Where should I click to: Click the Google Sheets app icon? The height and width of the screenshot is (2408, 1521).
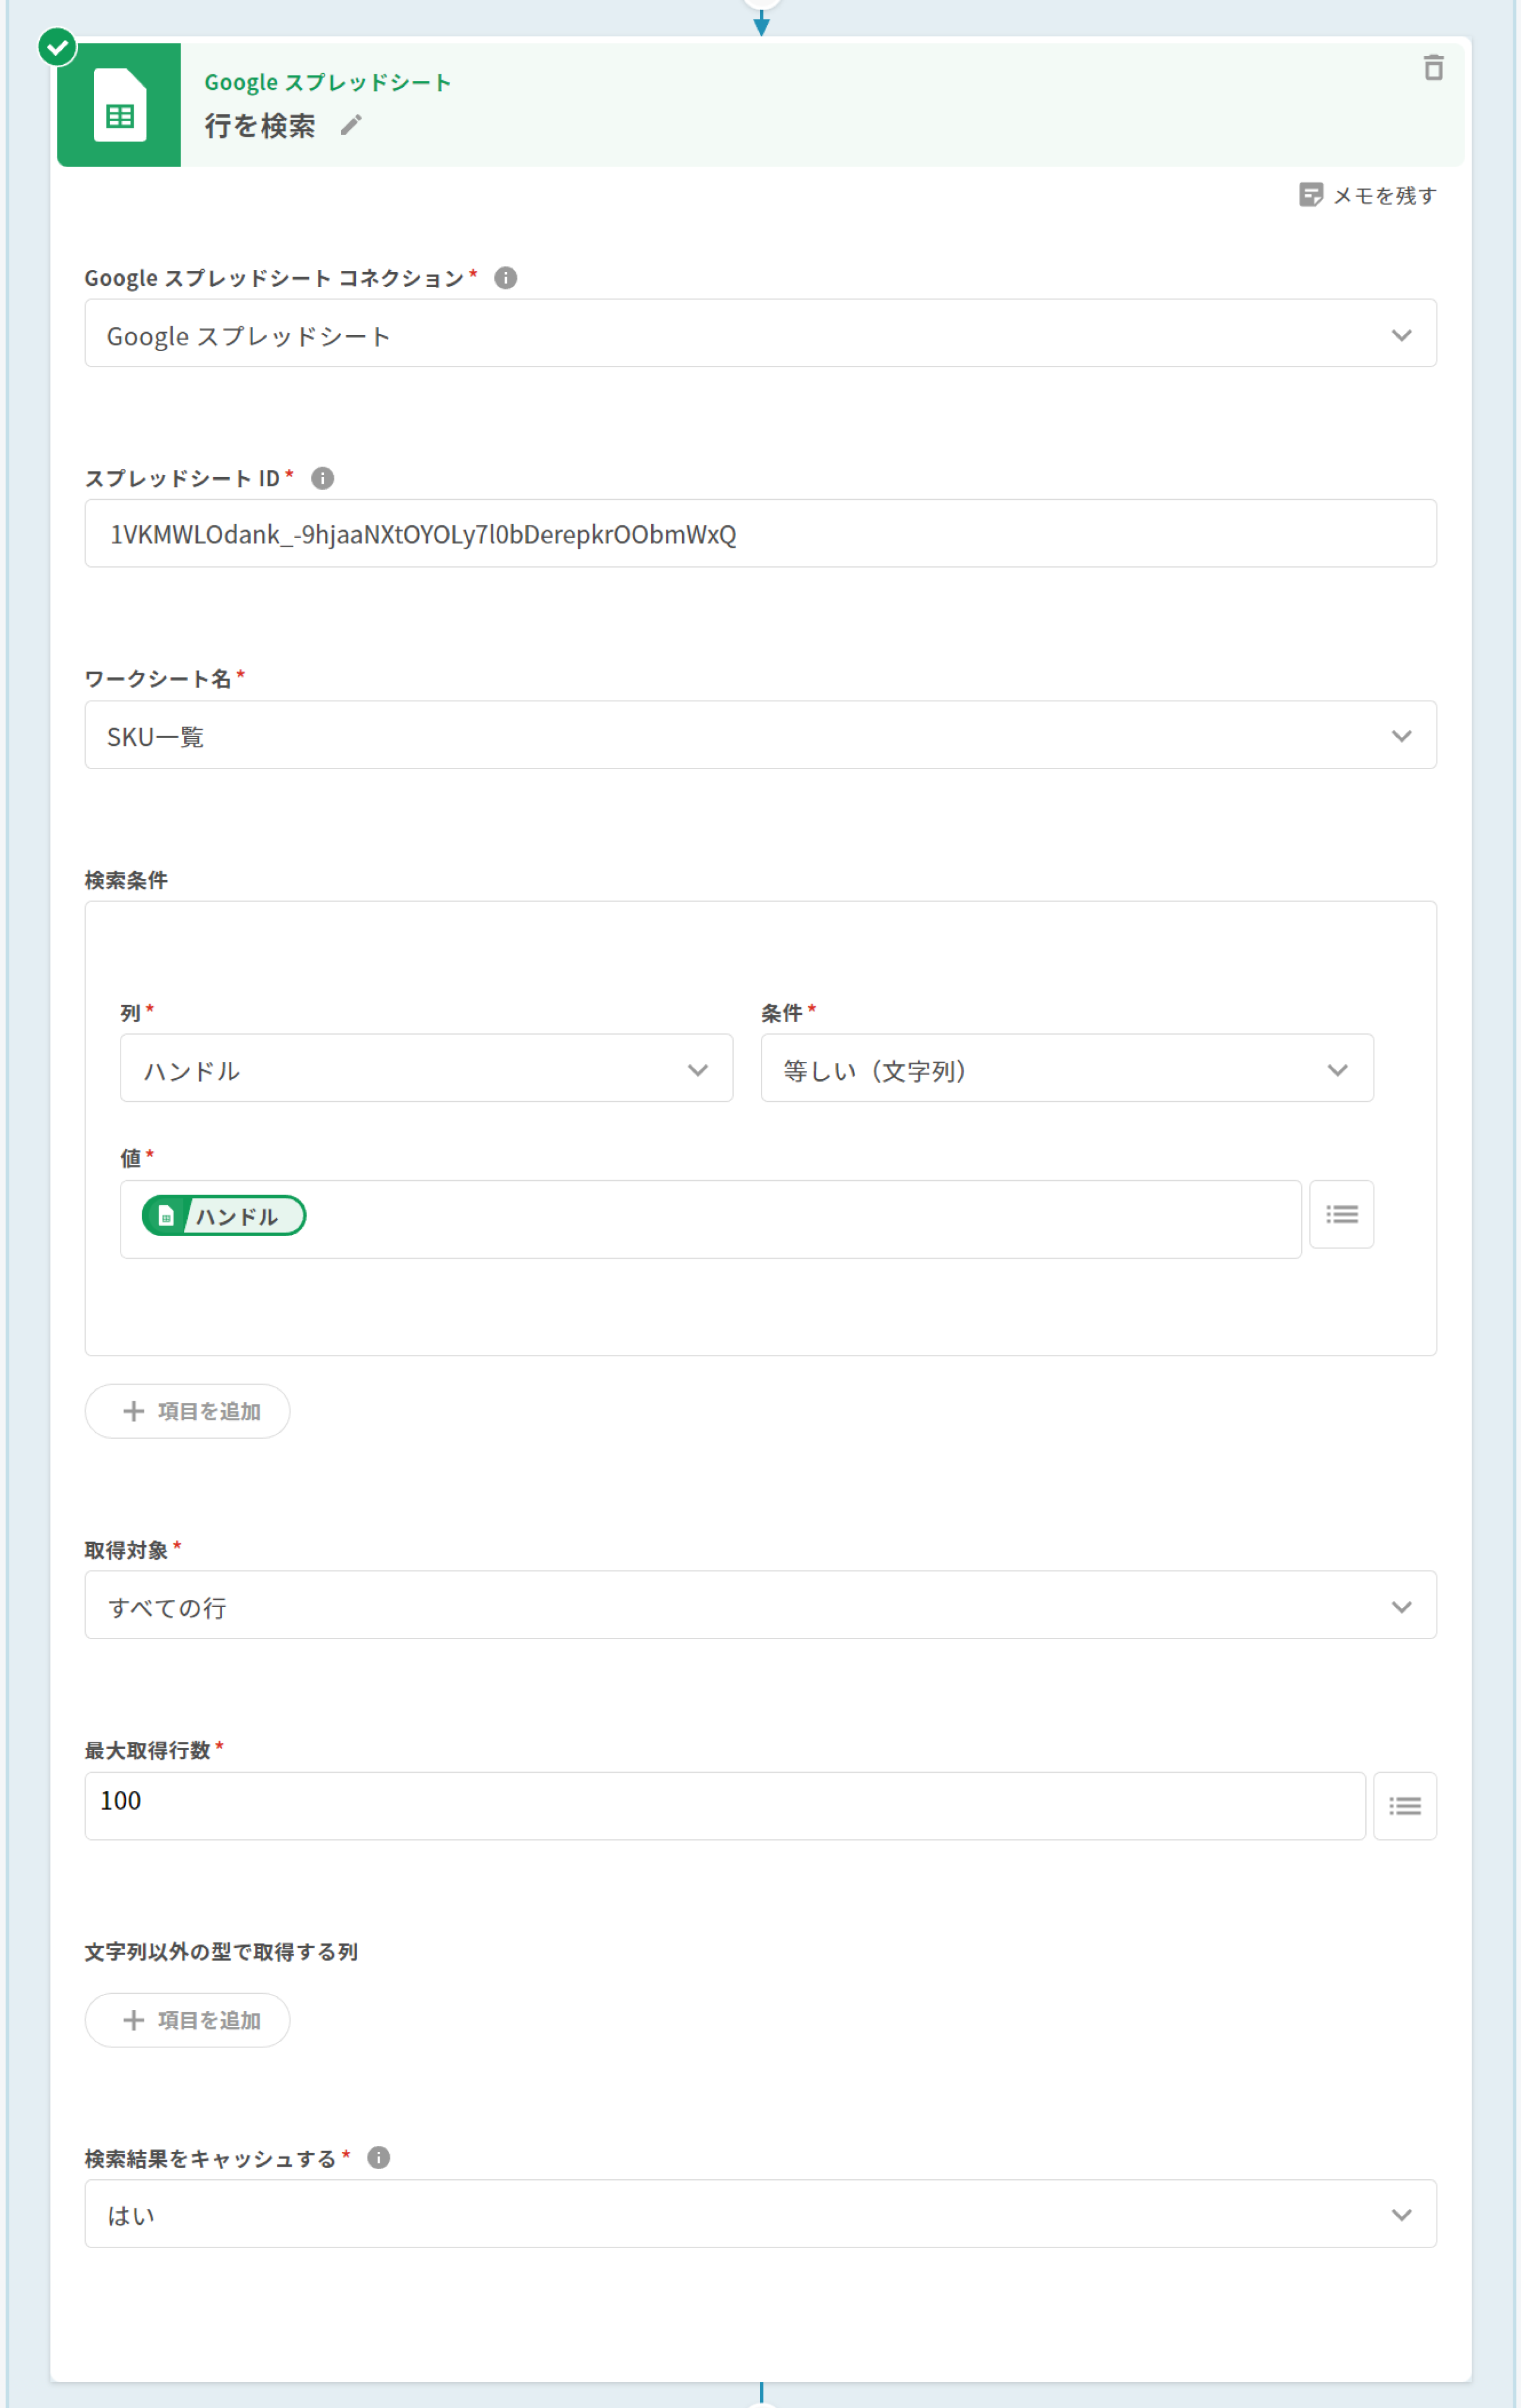click(119, 105)
